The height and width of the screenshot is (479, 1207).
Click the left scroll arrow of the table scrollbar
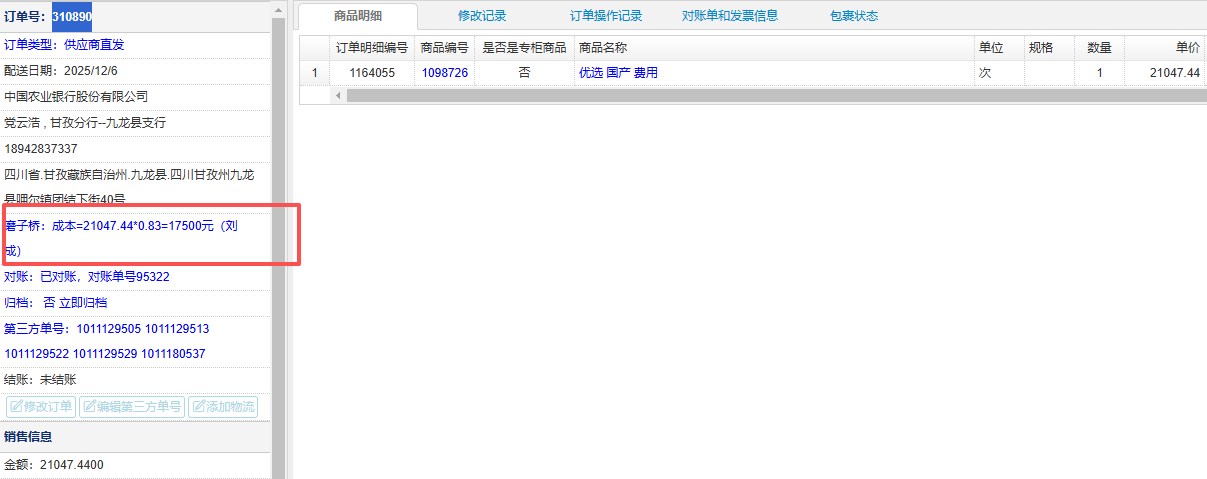click(338, 95)
